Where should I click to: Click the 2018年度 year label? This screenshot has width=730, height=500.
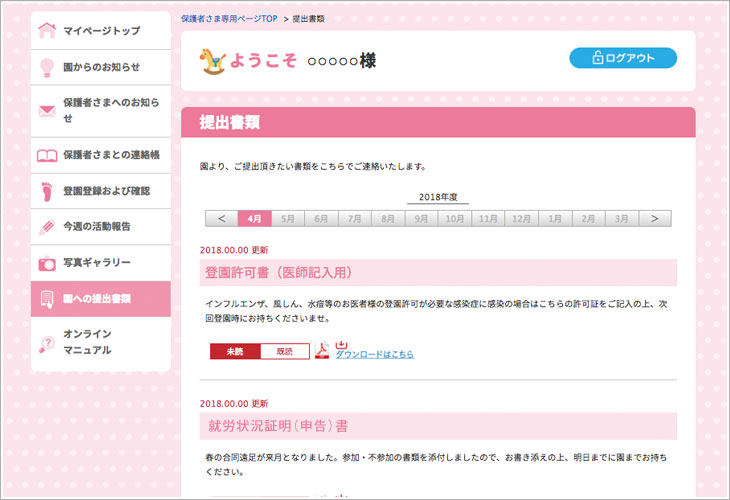pyautogui.click(x=438, y=197)
